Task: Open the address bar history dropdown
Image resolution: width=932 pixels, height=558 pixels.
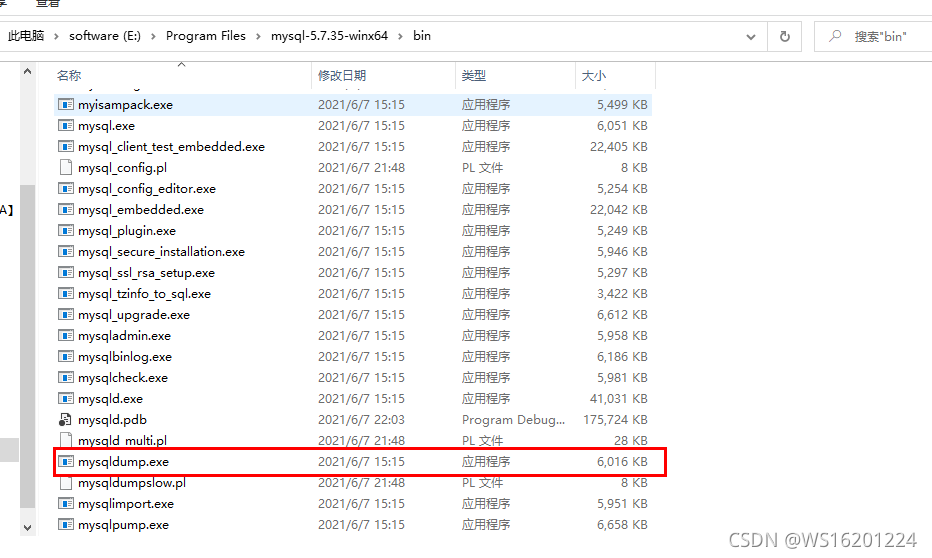Action: pos(751,37)
